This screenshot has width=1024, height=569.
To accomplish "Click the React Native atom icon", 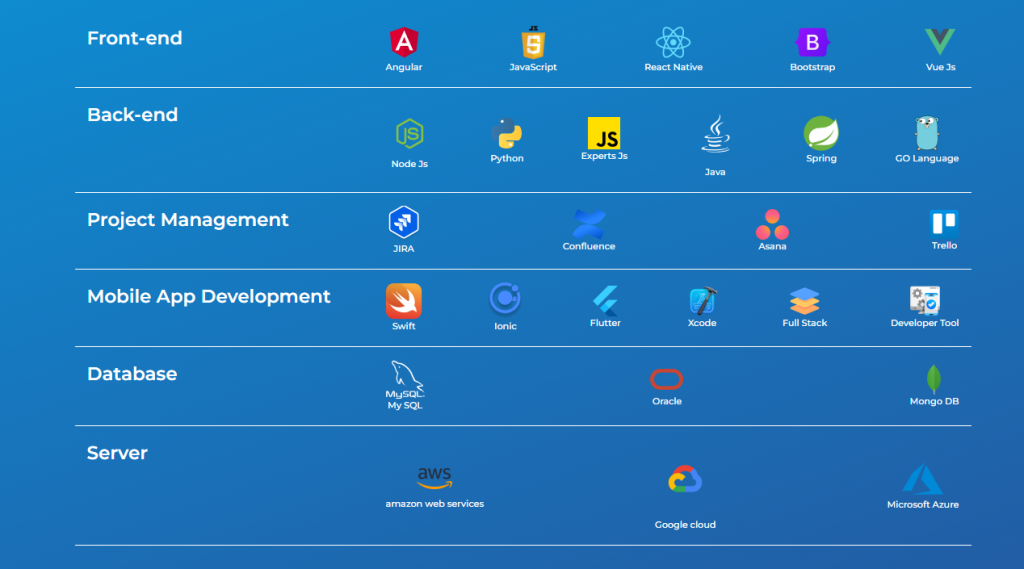I will click(673, 42).
